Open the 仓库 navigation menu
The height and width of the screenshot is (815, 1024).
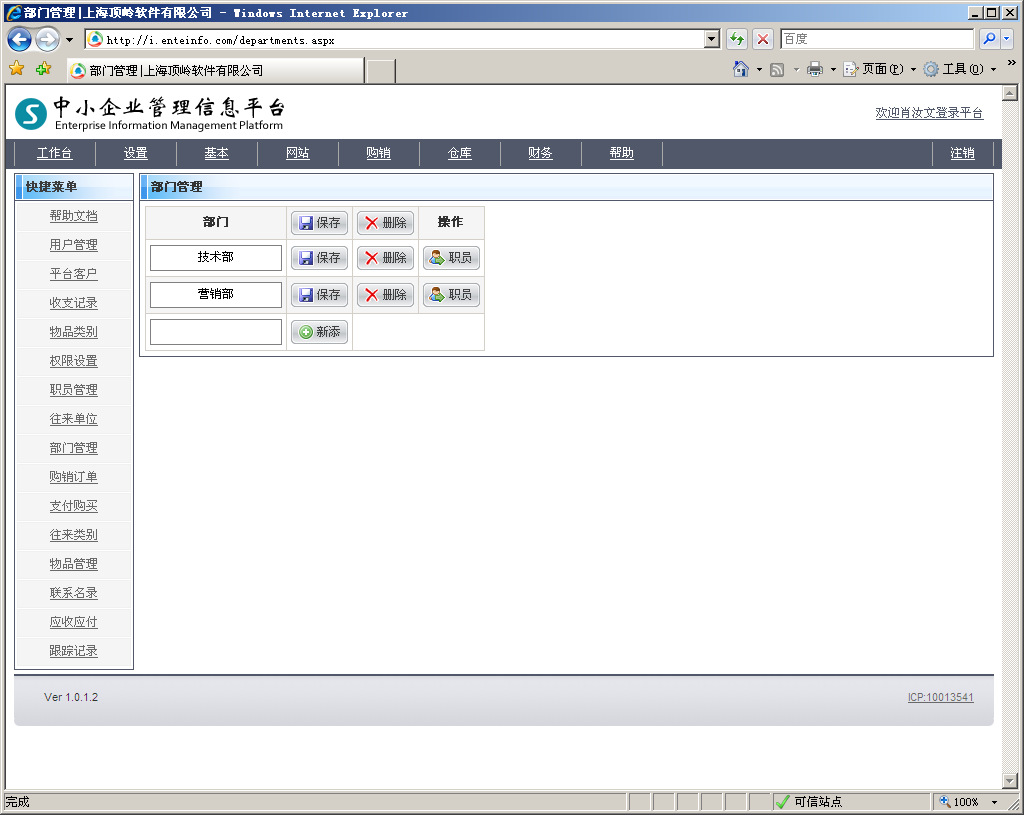click(x=459, y=153)
